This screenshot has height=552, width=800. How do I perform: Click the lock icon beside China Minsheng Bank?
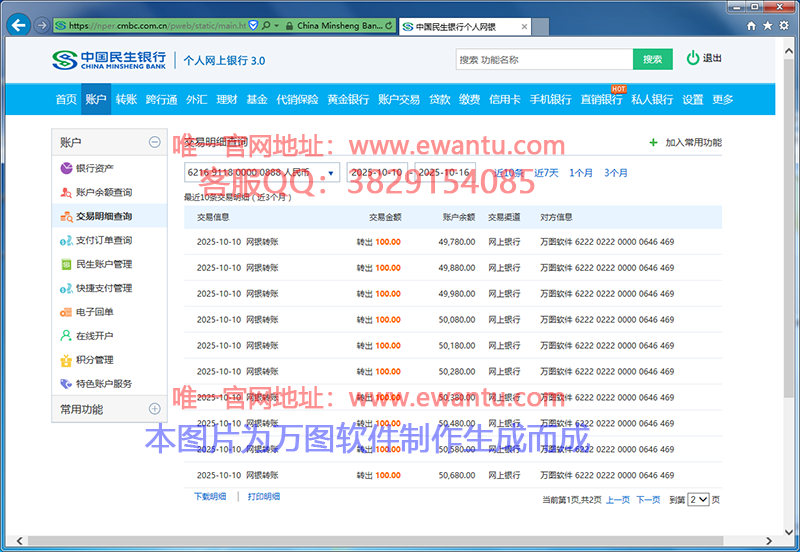click(x=289, y=26)
